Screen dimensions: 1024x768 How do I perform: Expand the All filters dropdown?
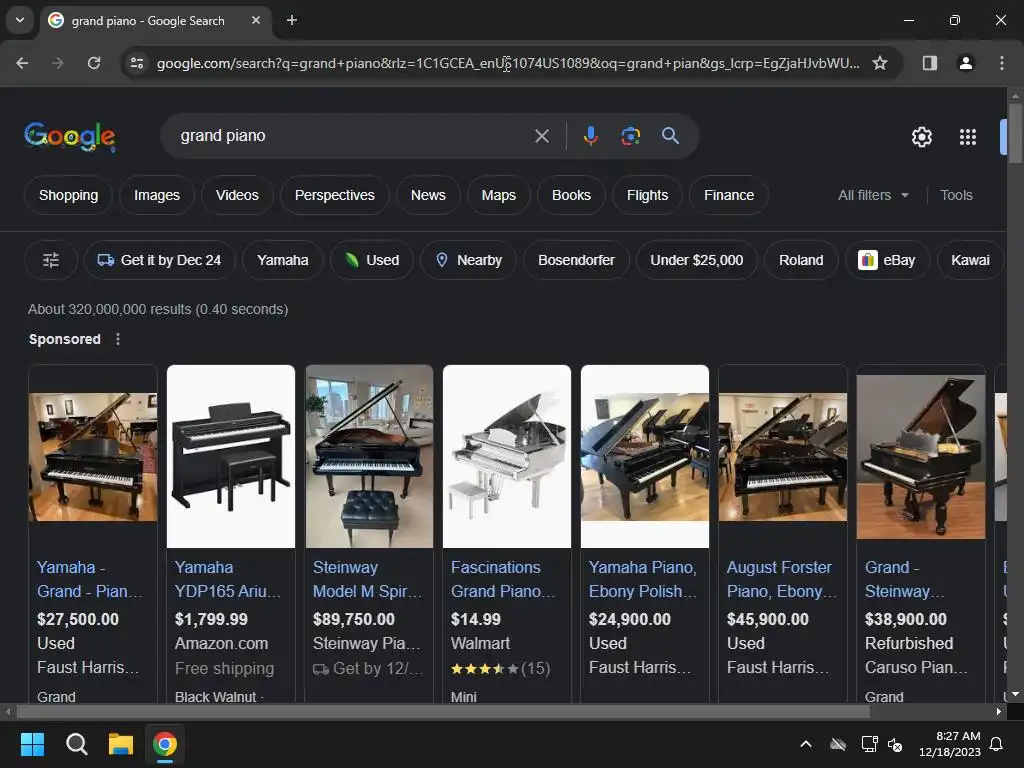(x=873, y=195)
